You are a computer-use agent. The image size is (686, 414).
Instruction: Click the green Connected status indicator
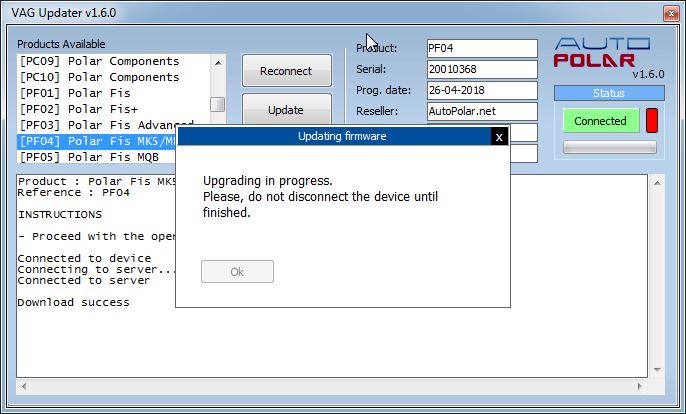[601, 121]
